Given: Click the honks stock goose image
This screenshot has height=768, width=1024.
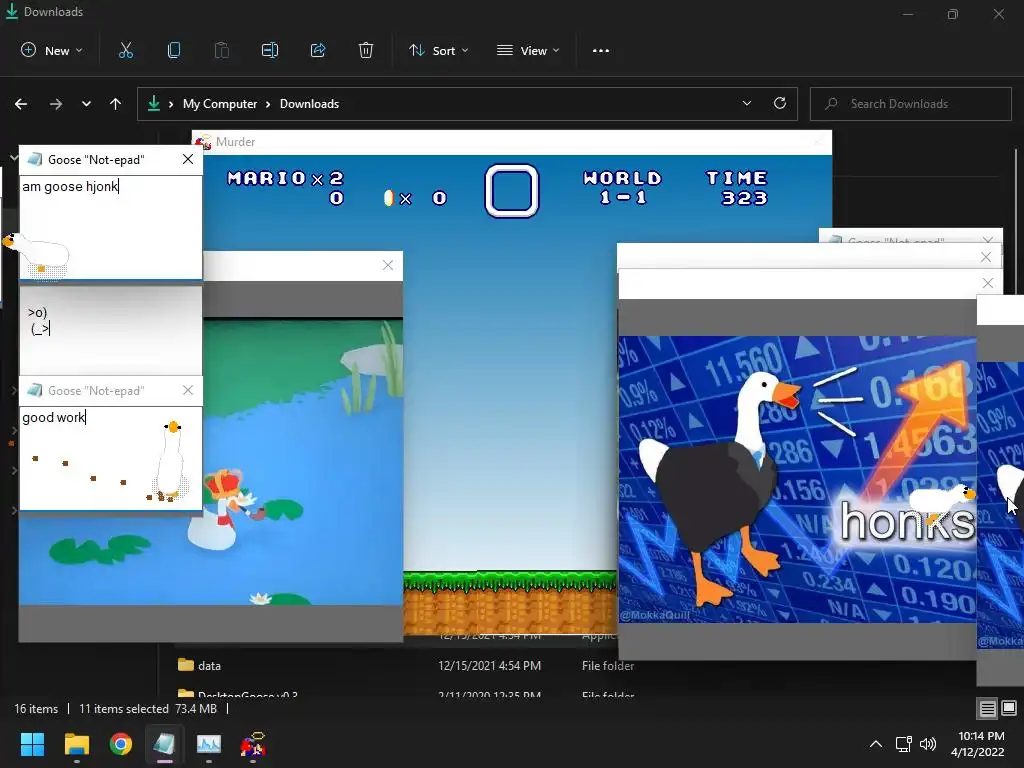Looking at the screenshot, I should click(797, 479).
